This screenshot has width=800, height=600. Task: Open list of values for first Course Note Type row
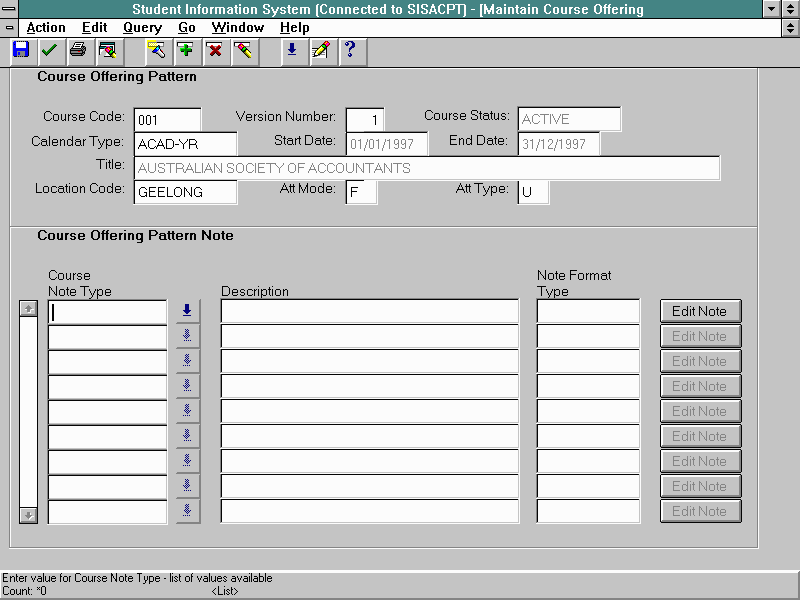click(187, 311)
